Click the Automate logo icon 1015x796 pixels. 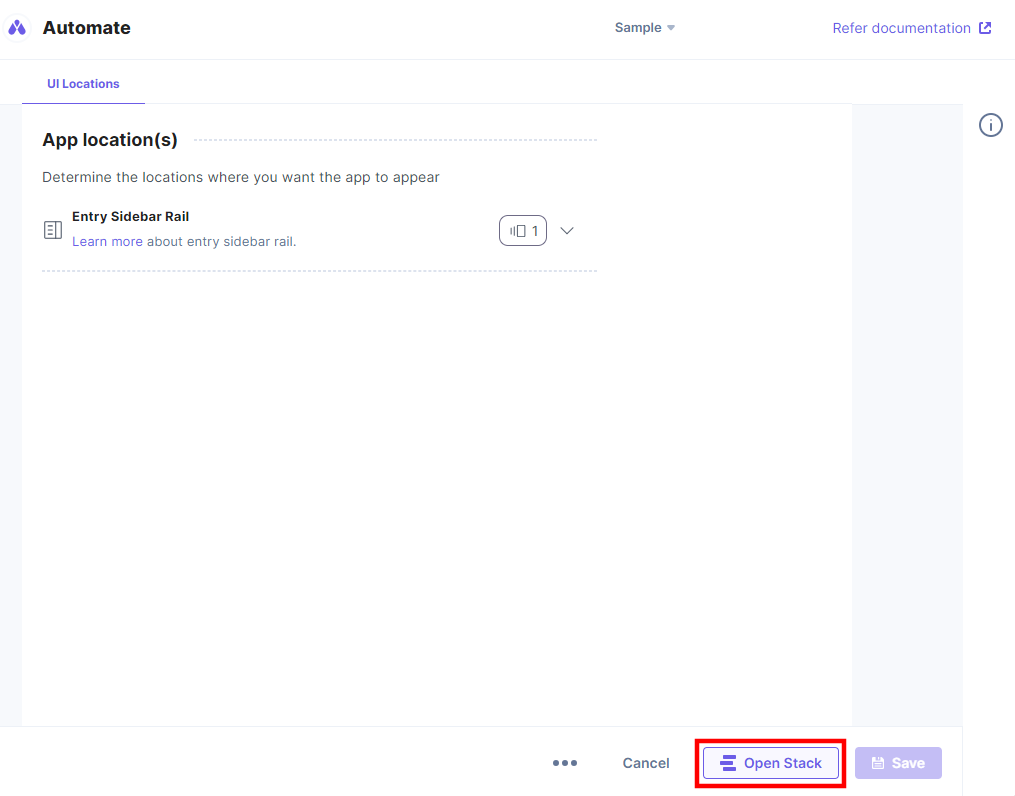pyautogui.click(x=16, y=27)
